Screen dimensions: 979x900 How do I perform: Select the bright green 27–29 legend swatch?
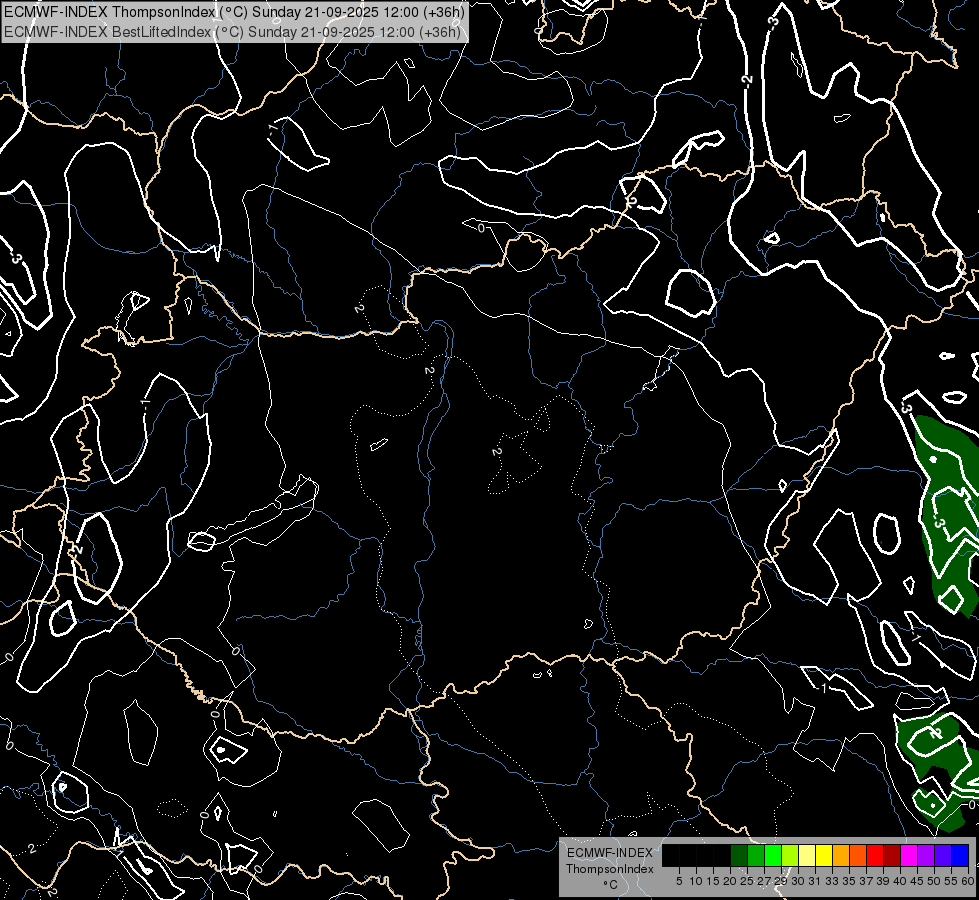(773, 856)
